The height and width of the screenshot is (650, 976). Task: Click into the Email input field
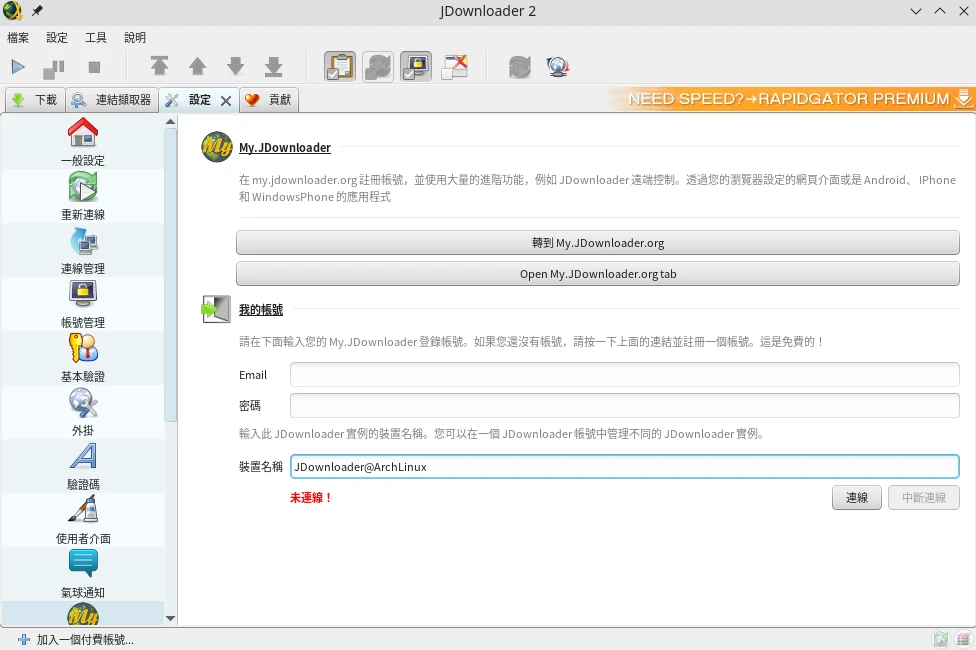624,375
